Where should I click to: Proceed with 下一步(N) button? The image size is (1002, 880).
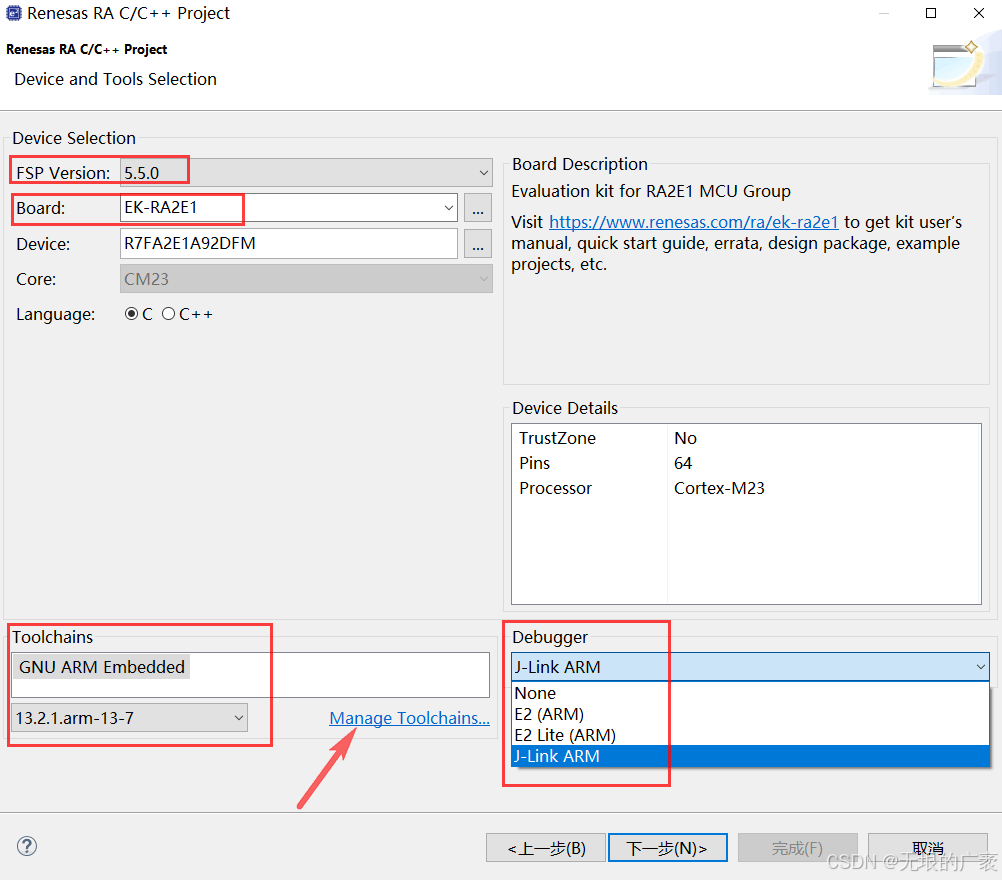tap(667, 848)
